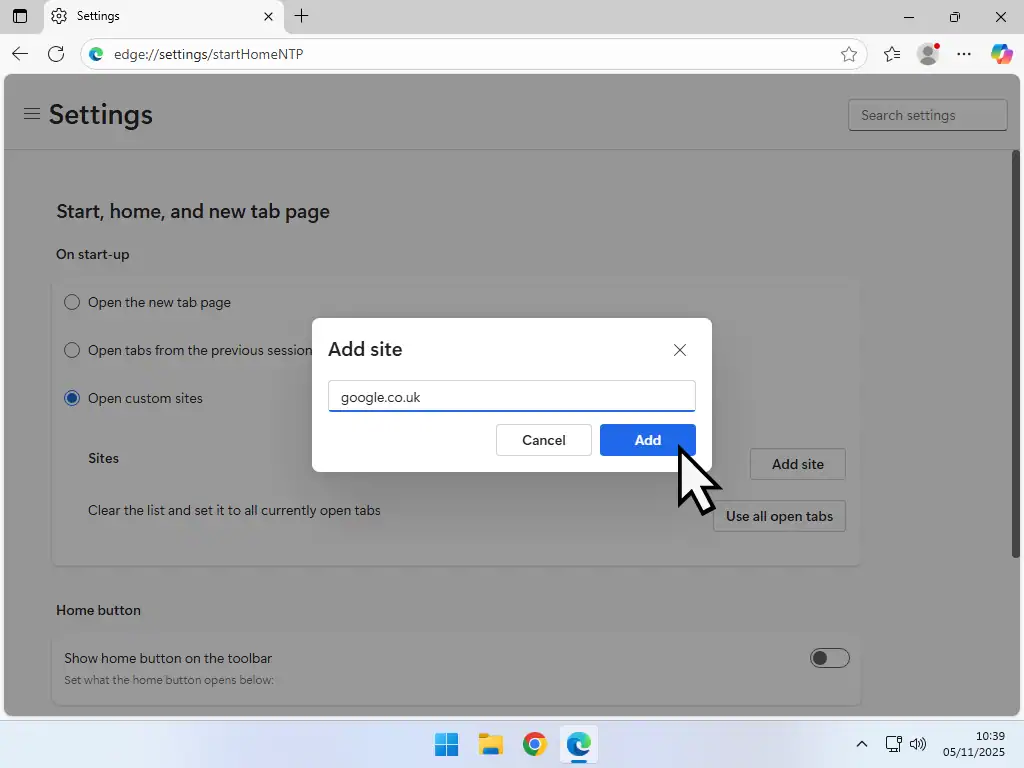Adjust the speaker volume in the tray

pos(918,744)
